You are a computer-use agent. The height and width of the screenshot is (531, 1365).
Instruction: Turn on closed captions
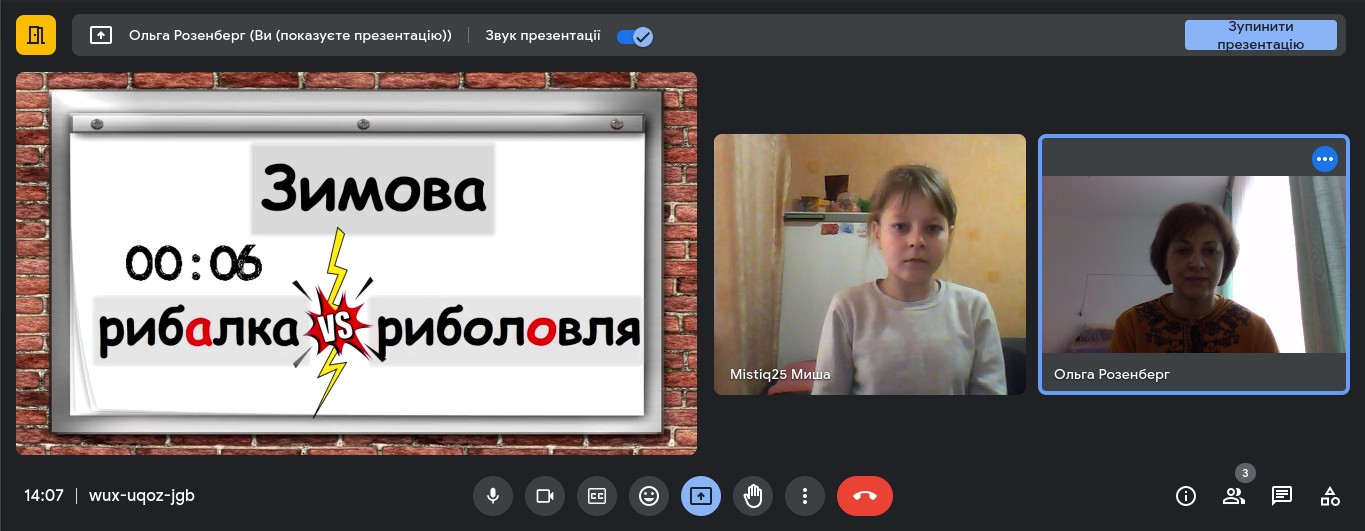tap(597, 496)
